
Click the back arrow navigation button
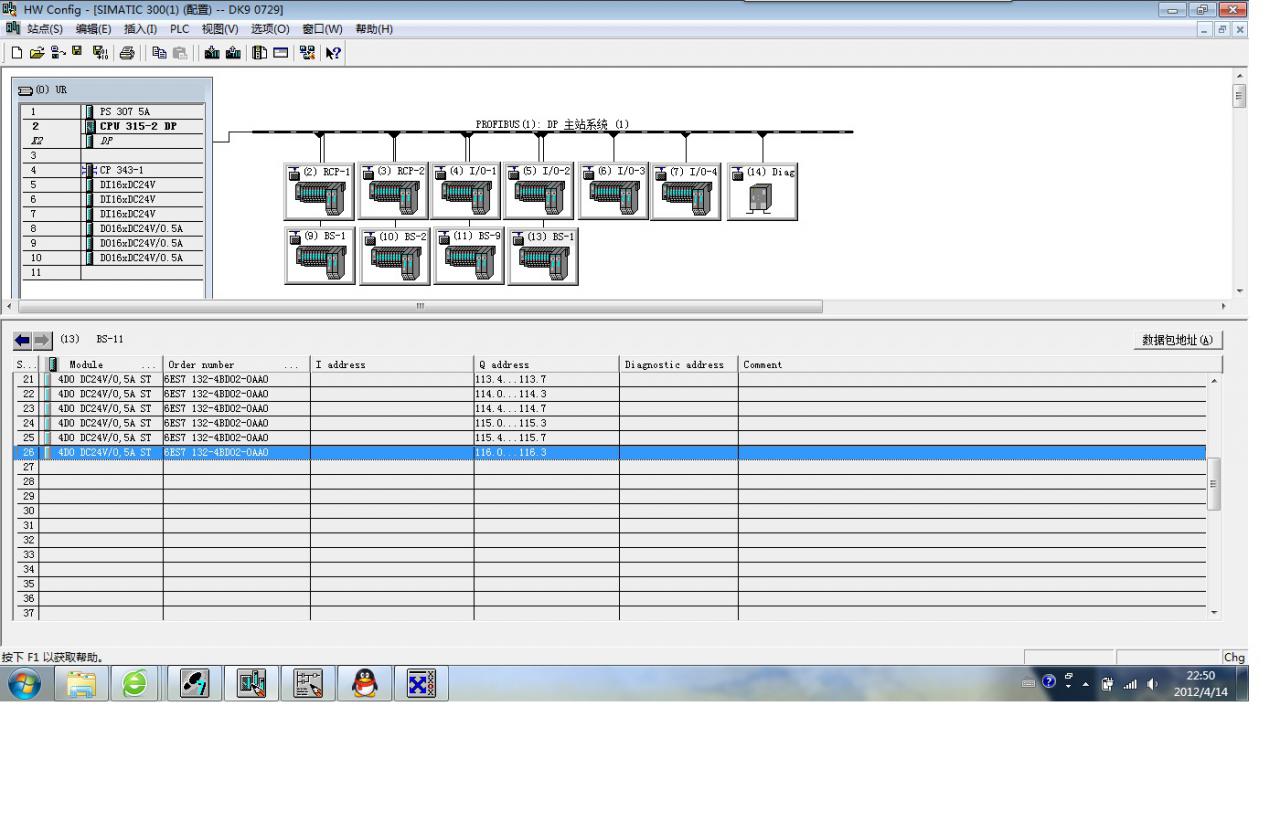pos(26,339)
